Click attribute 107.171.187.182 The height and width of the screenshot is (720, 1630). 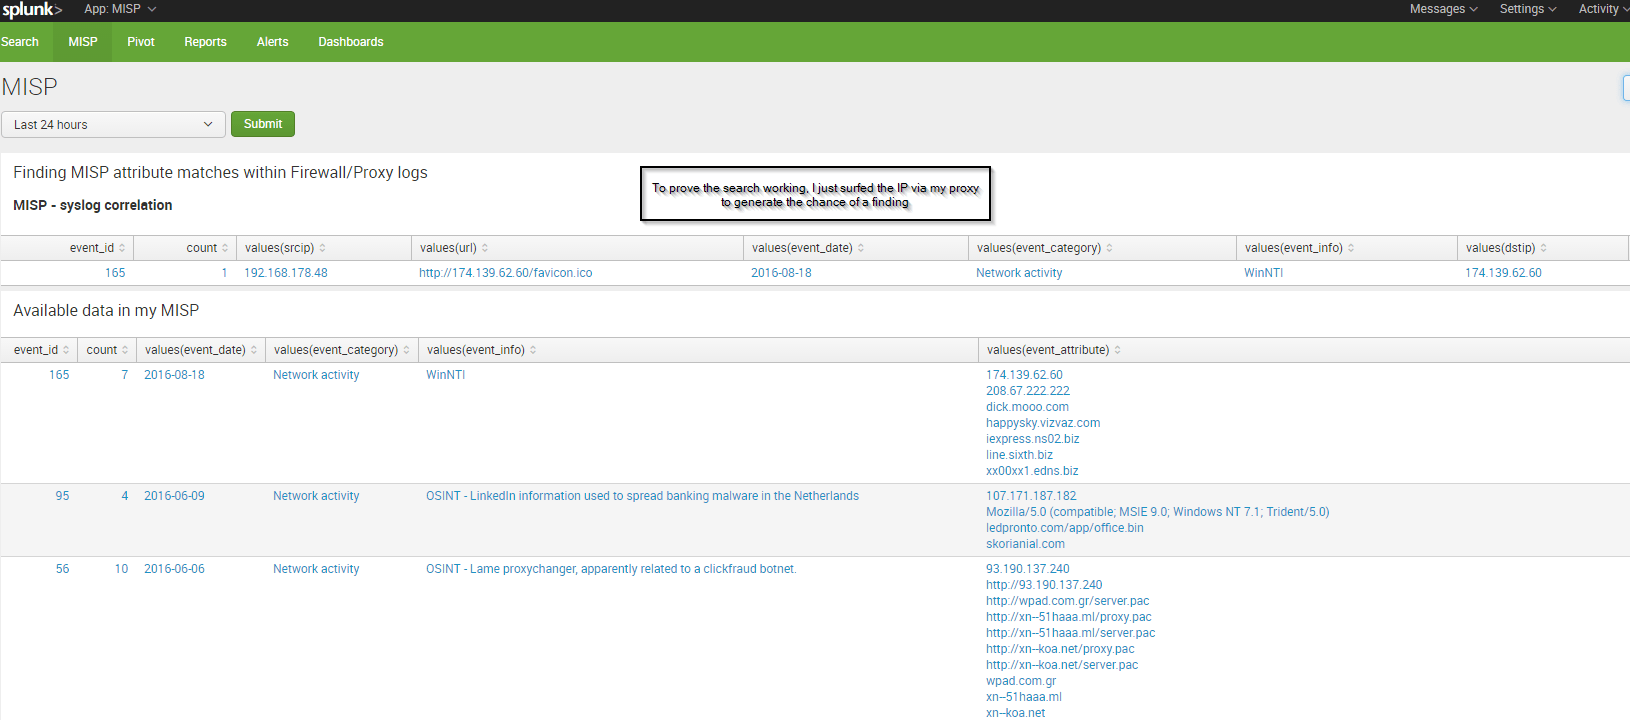pos(1031,496)
